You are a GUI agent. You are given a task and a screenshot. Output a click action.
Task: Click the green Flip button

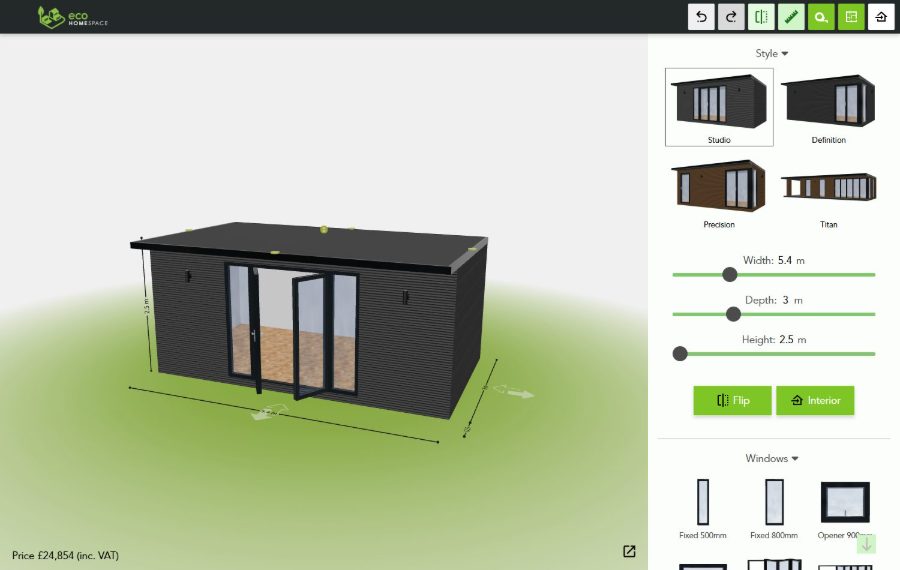[x=732, y=400]
